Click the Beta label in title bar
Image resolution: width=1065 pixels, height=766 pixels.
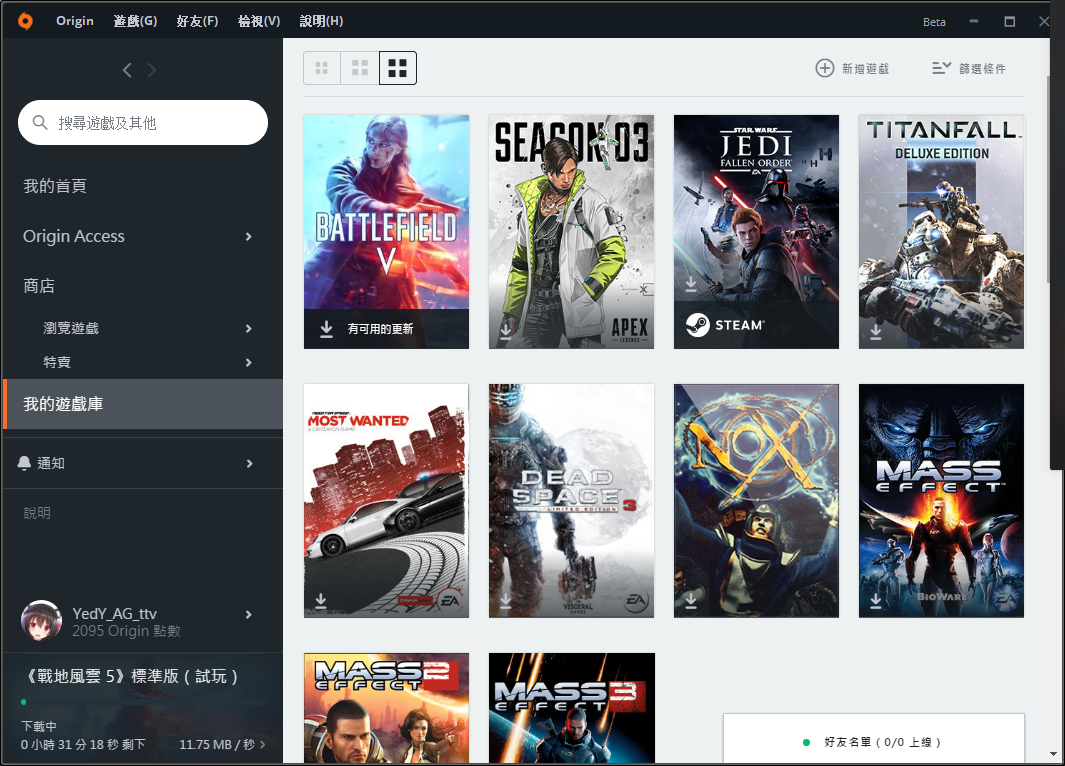coord(934,22)
